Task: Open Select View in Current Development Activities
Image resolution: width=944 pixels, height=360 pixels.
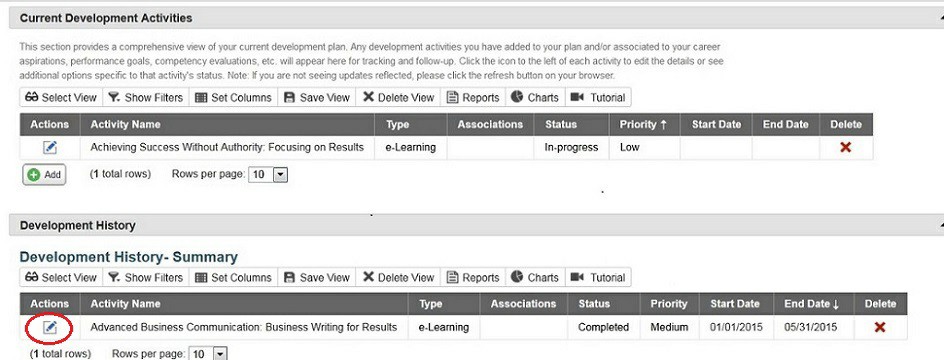Action: [61, 98]
